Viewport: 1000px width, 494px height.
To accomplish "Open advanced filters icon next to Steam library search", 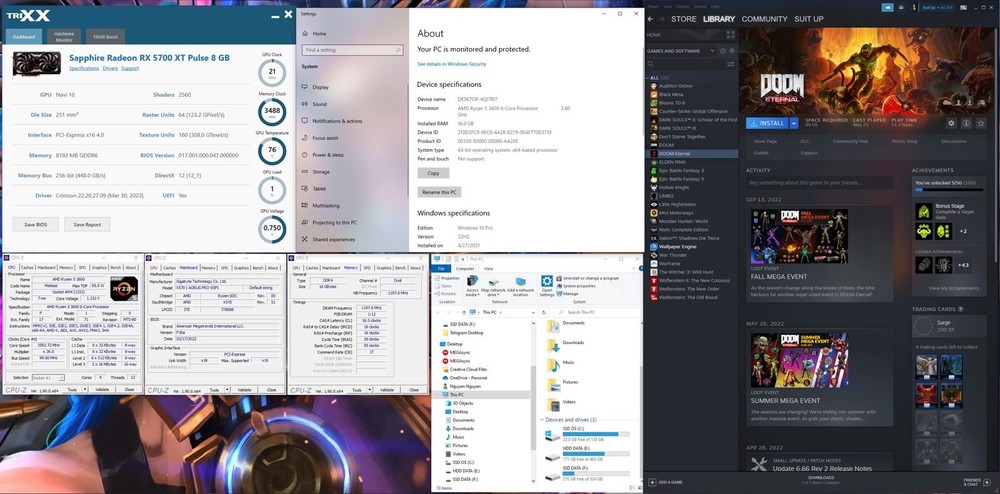I will 731,64.
